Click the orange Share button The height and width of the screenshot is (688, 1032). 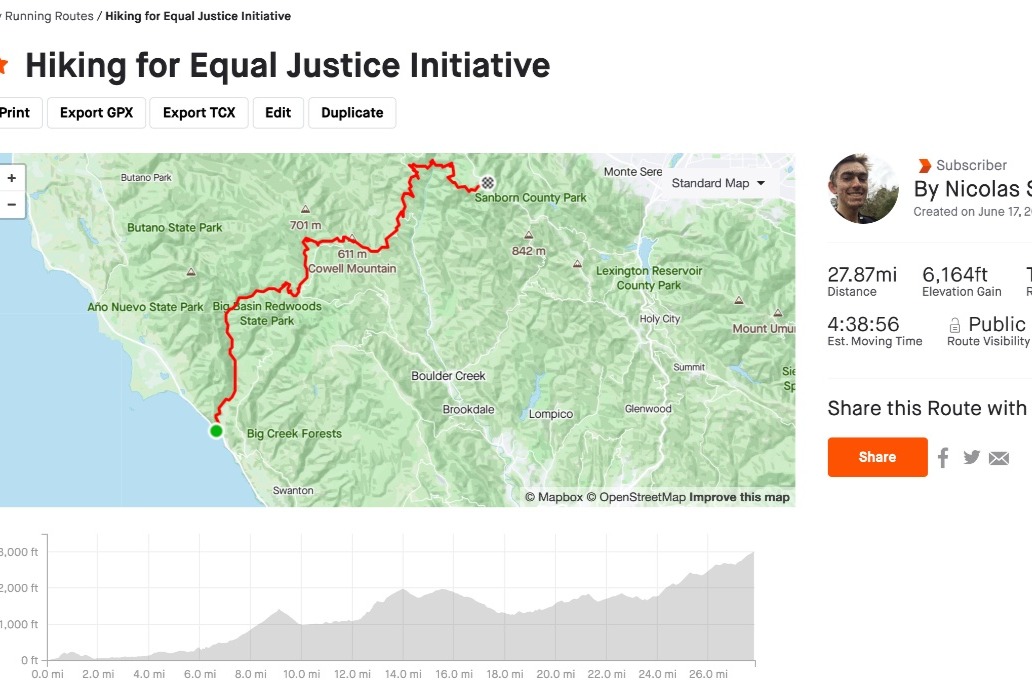pyautogui.click(x=877, y=457)
